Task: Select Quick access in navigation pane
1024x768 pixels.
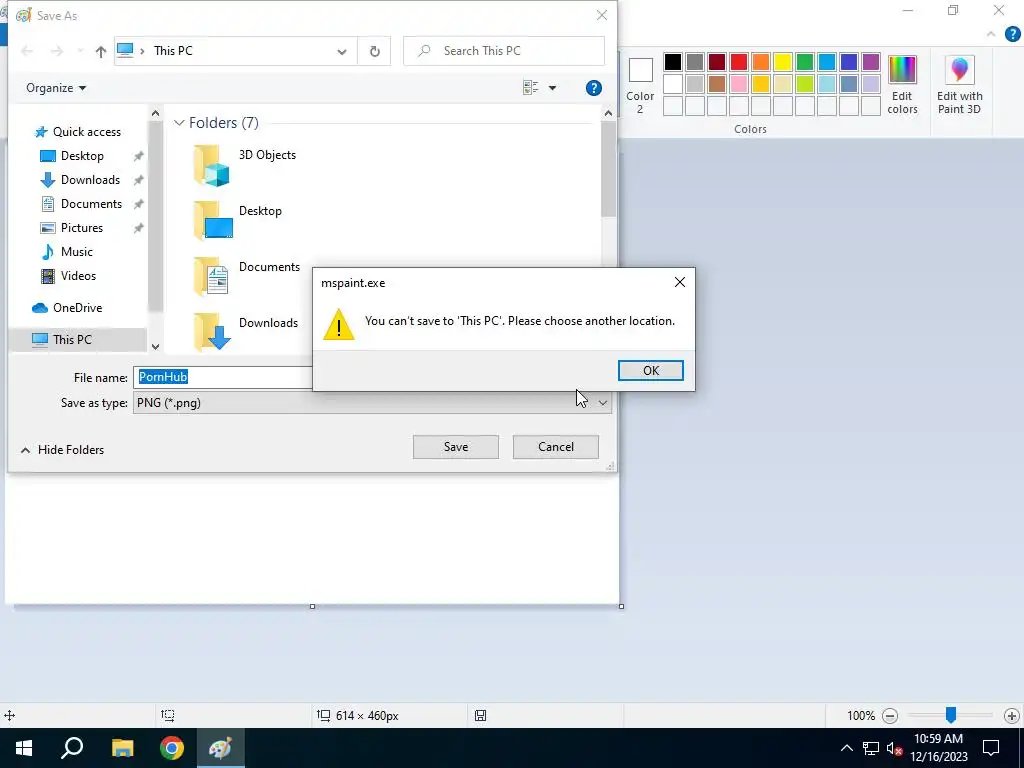Action: pos(78,132)
